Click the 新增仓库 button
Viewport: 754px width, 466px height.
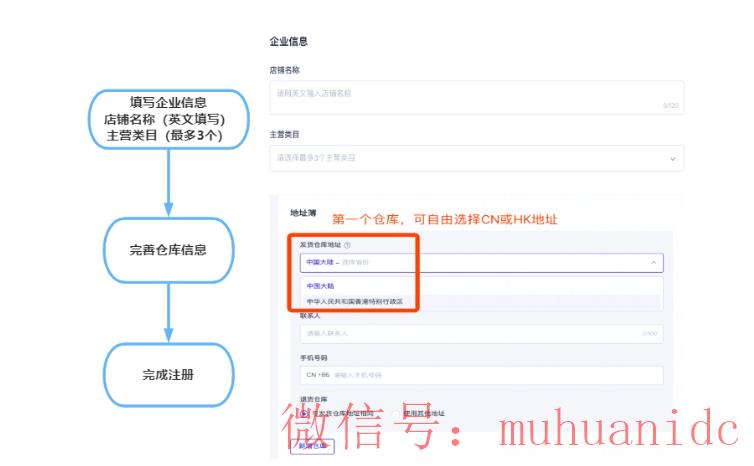coord(312,447)
